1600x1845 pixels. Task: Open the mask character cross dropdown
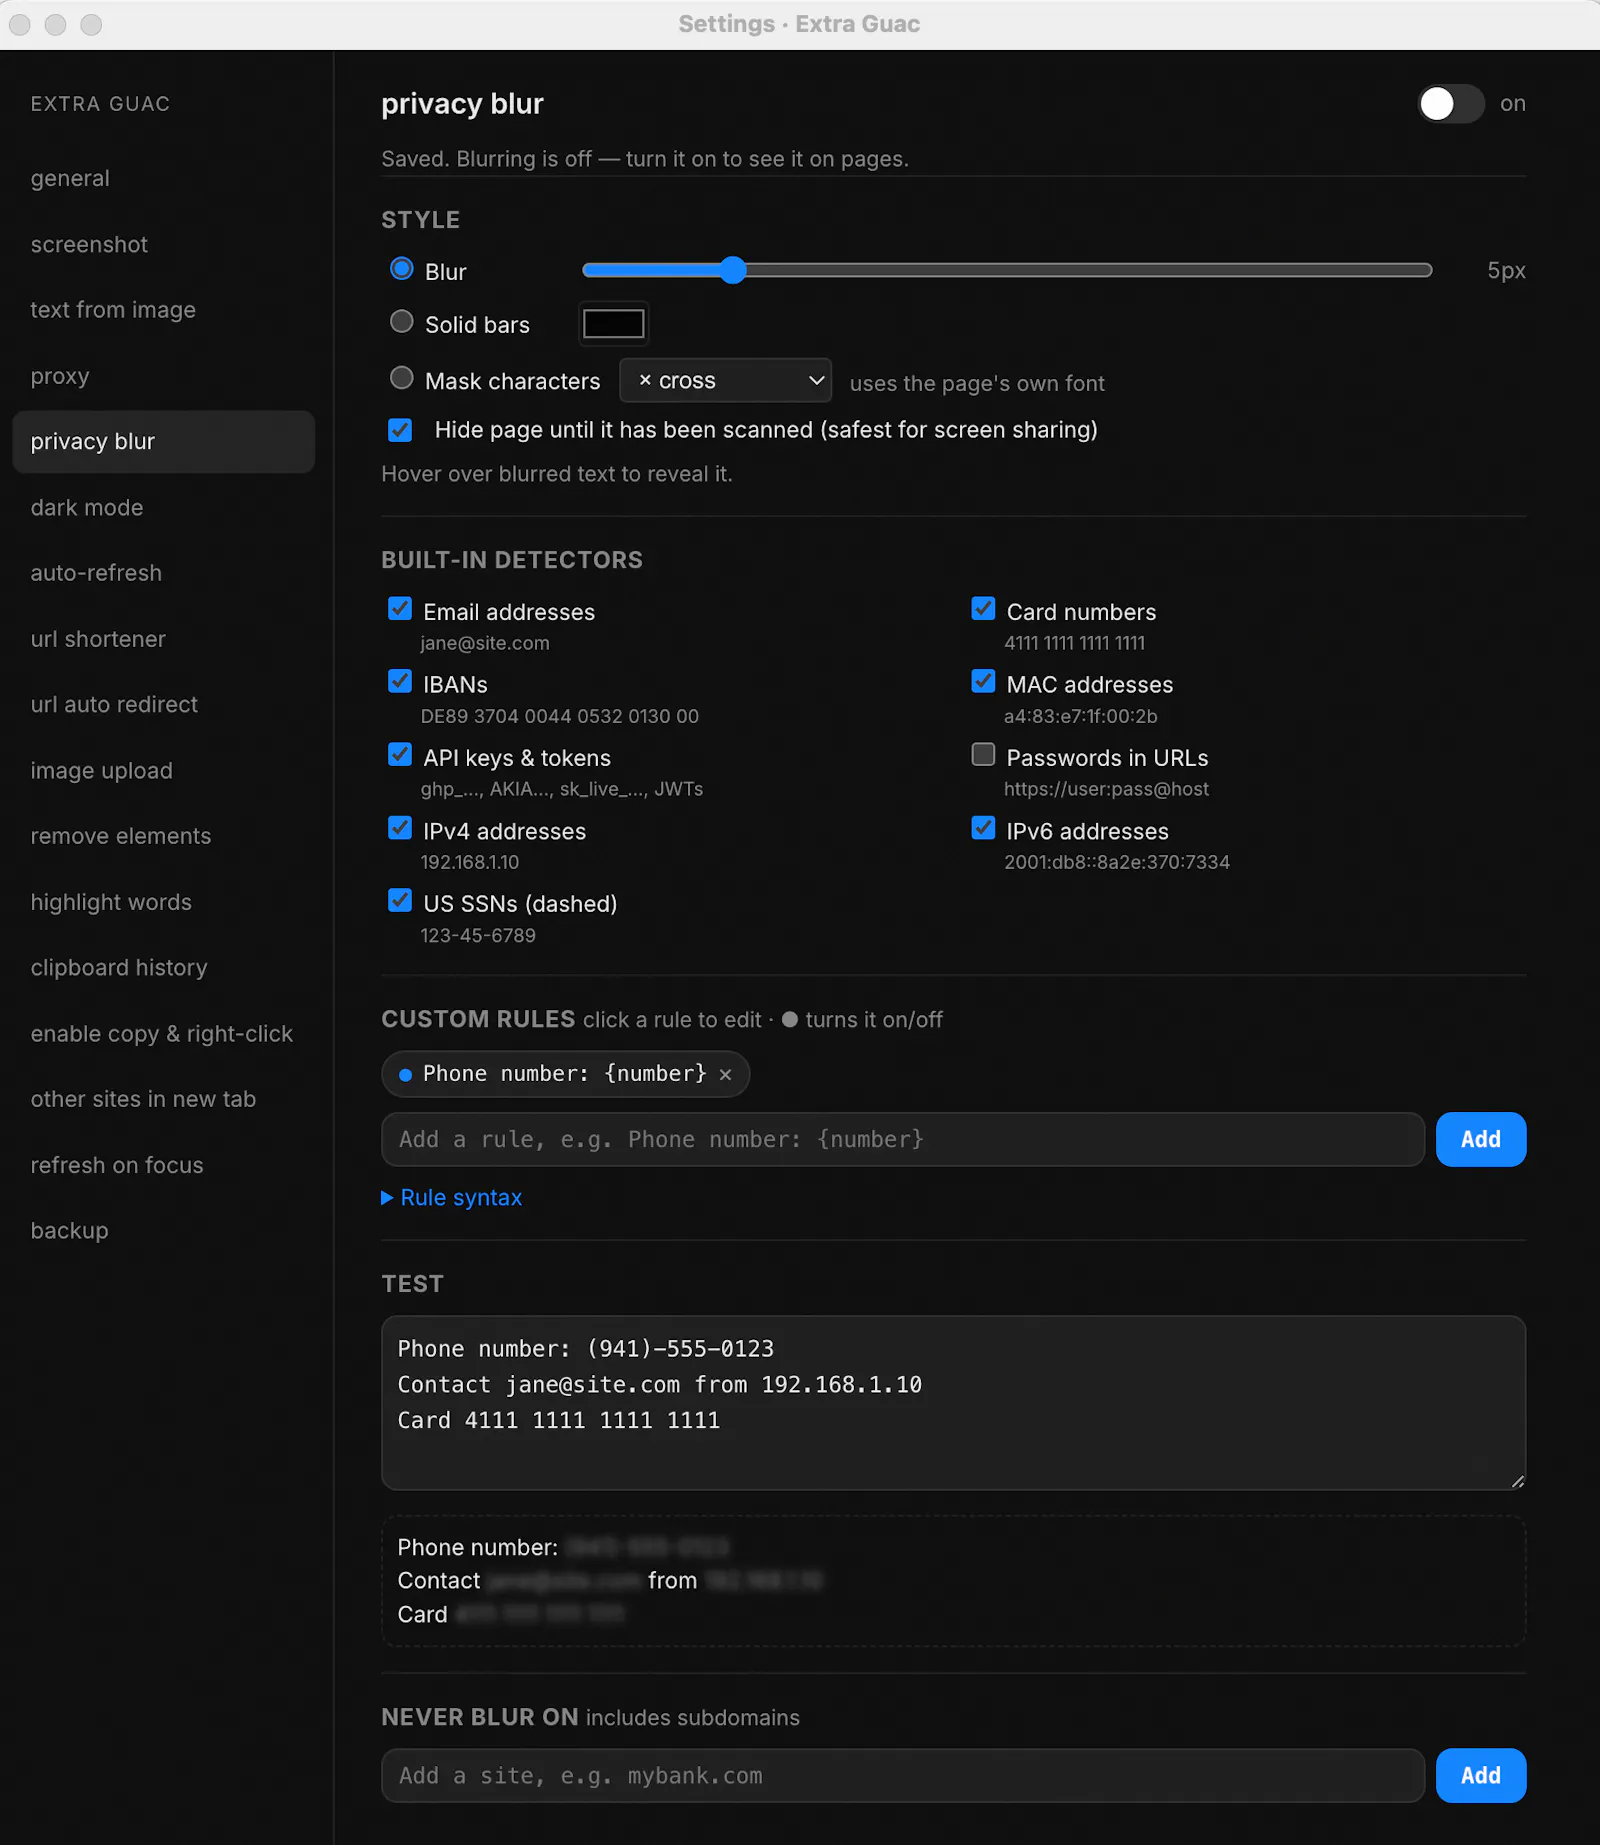(725, 381)
